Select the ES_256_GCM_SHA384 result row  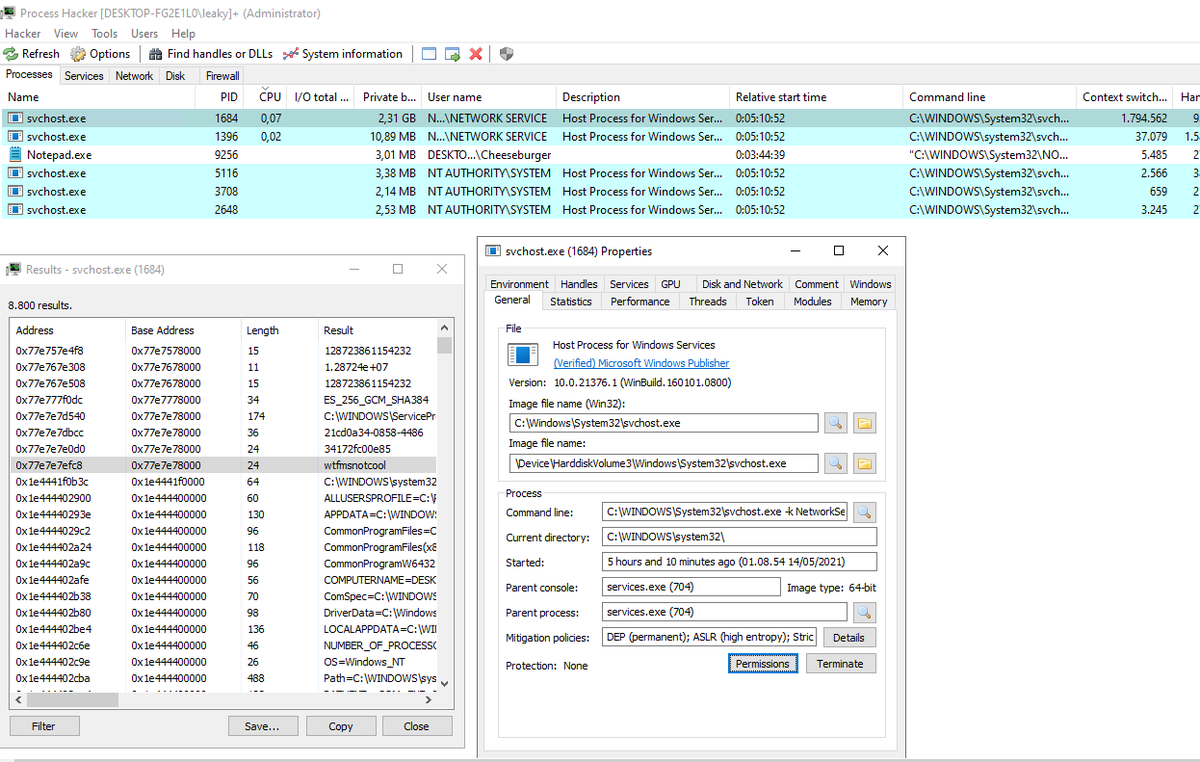pyautogui.click(x=223, y=400)
